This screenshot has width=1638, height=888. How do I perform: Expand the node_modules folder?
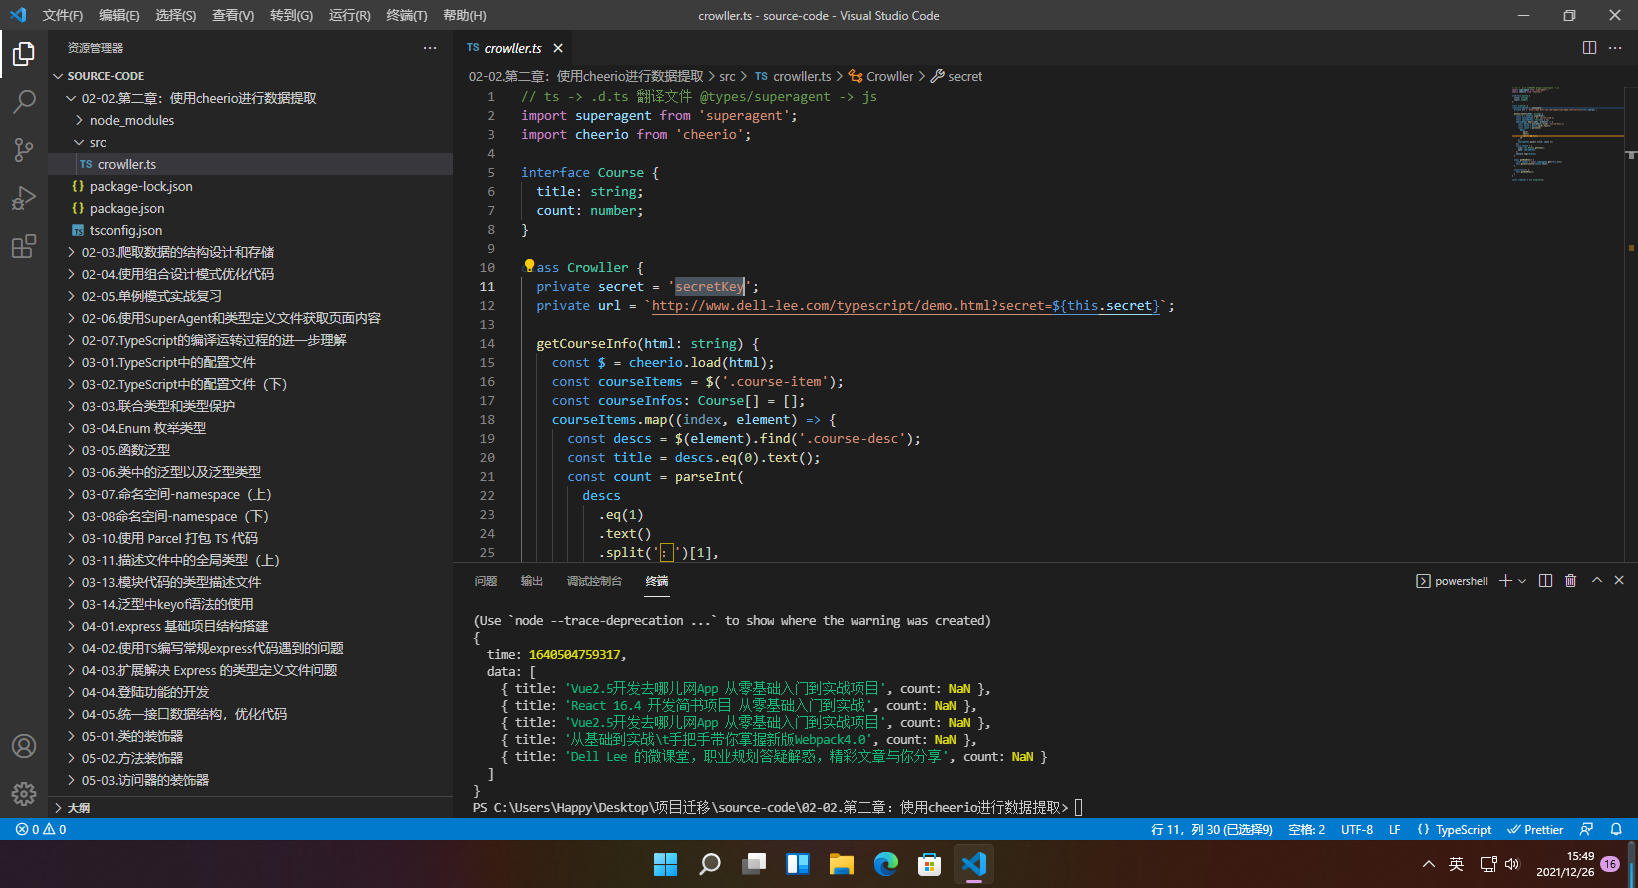point(250,120)
